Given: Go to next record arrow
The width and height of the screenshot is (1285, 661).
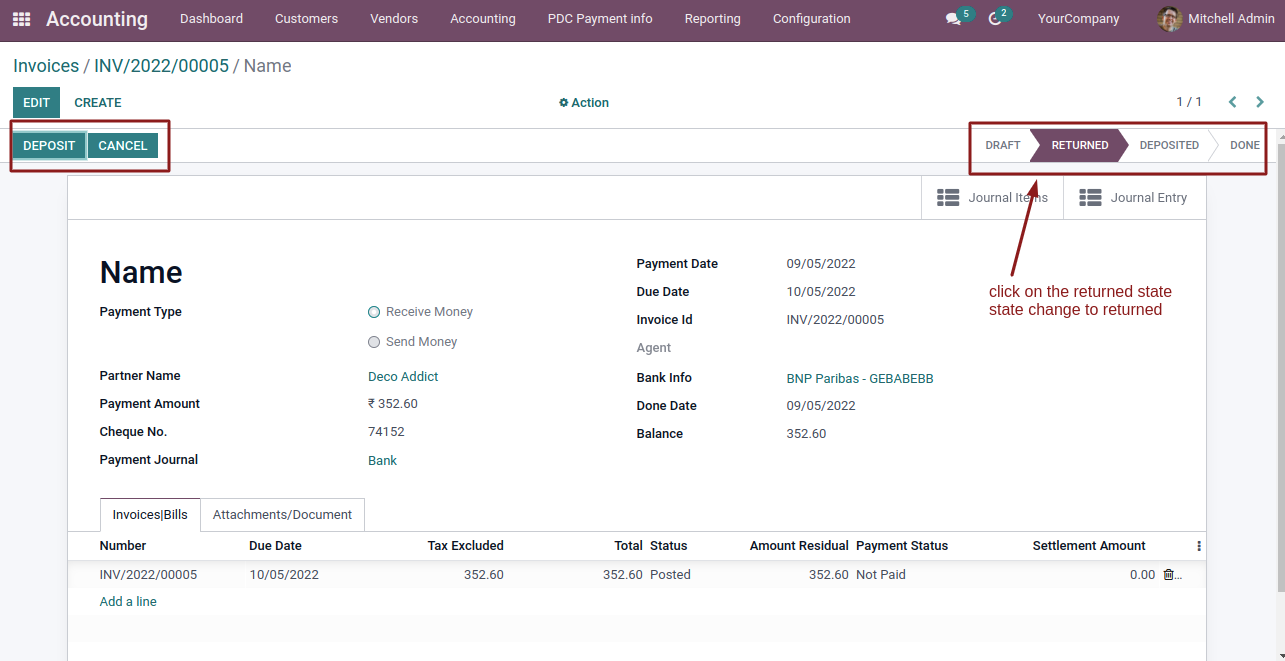Looking at the screenshot, I should [x=1260, y=102].
